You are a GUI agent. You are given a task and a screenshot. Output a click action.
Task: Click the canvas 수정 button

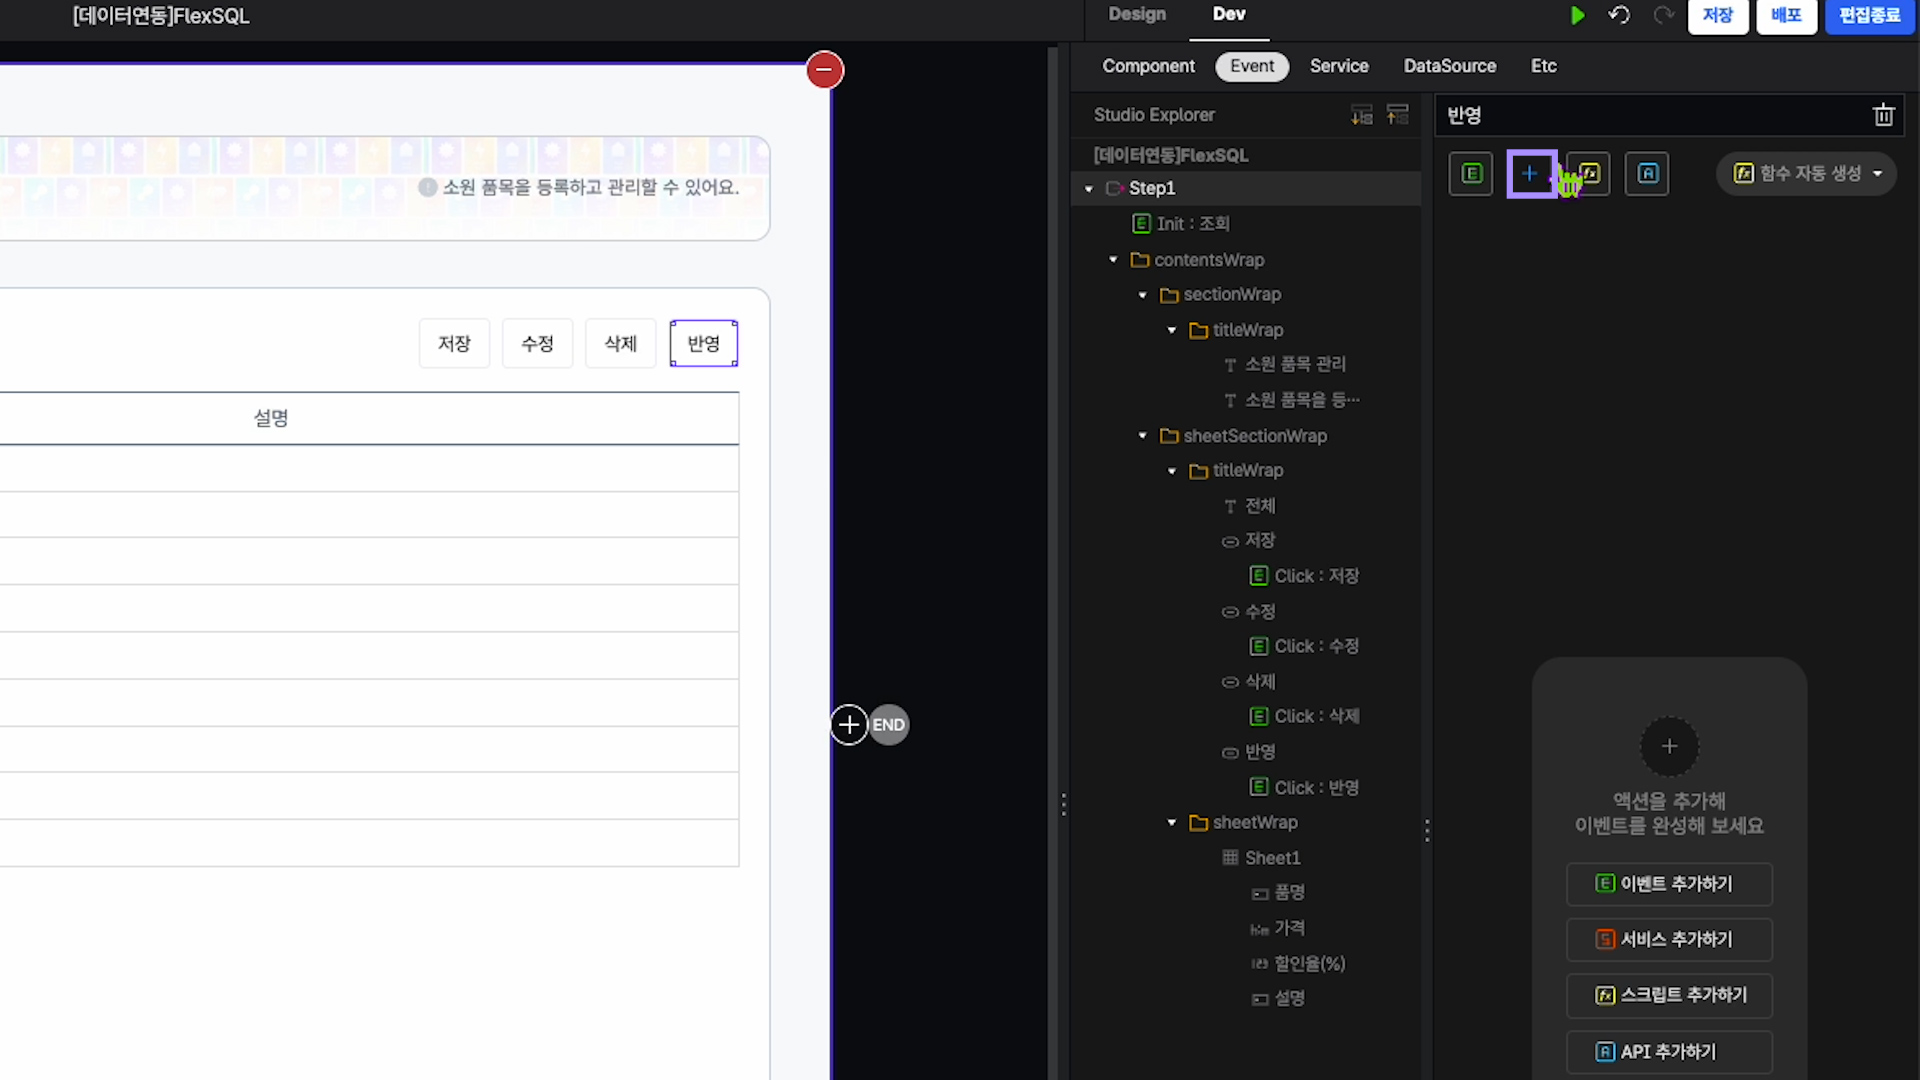tap(537, 344)
